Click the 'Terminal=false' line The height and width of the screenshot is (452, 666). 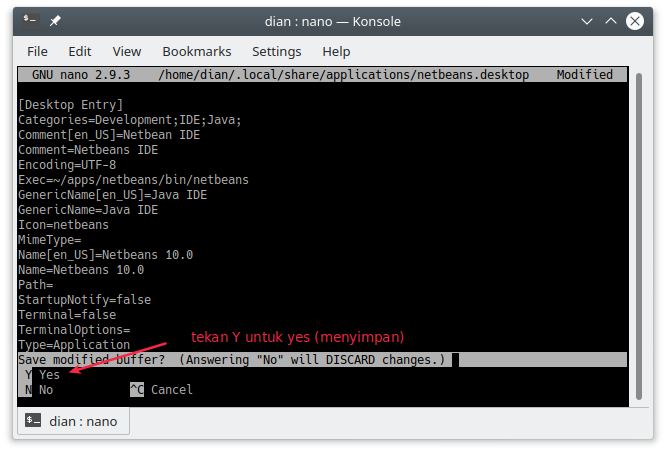[x=67, y=314]
